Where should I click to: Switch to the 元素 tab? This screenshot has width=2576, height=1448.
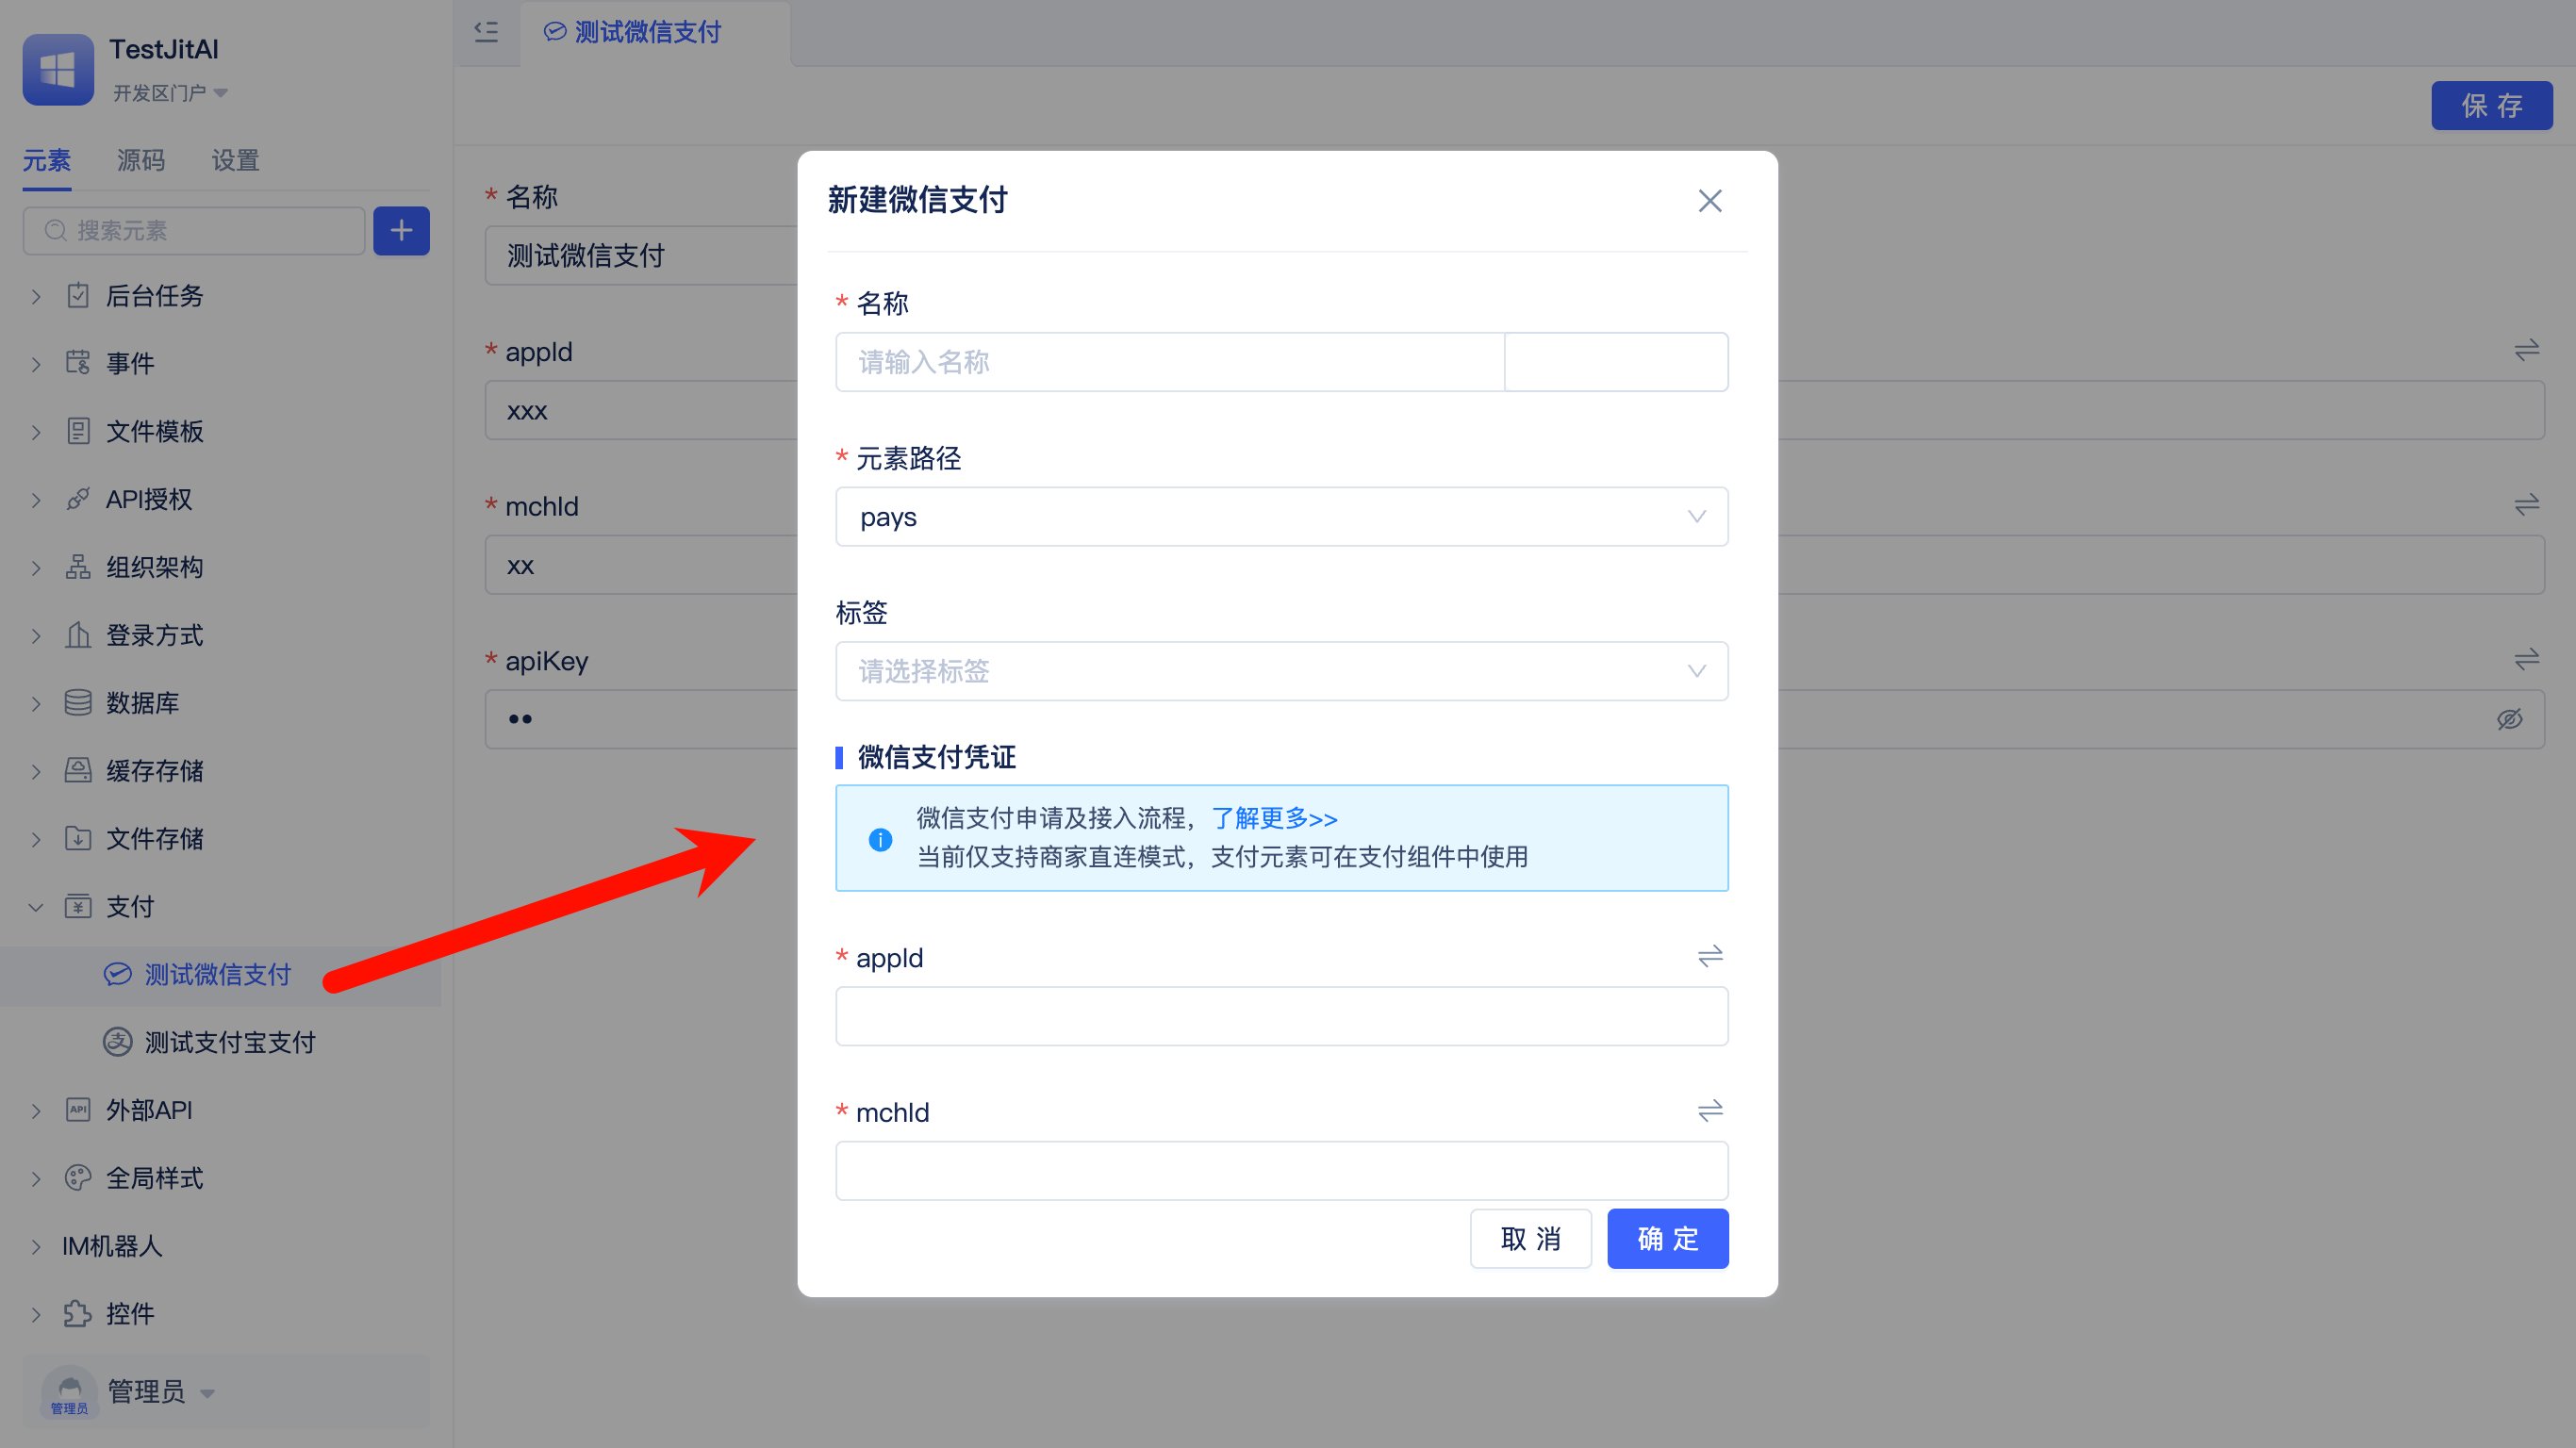[x=47, y=160]
